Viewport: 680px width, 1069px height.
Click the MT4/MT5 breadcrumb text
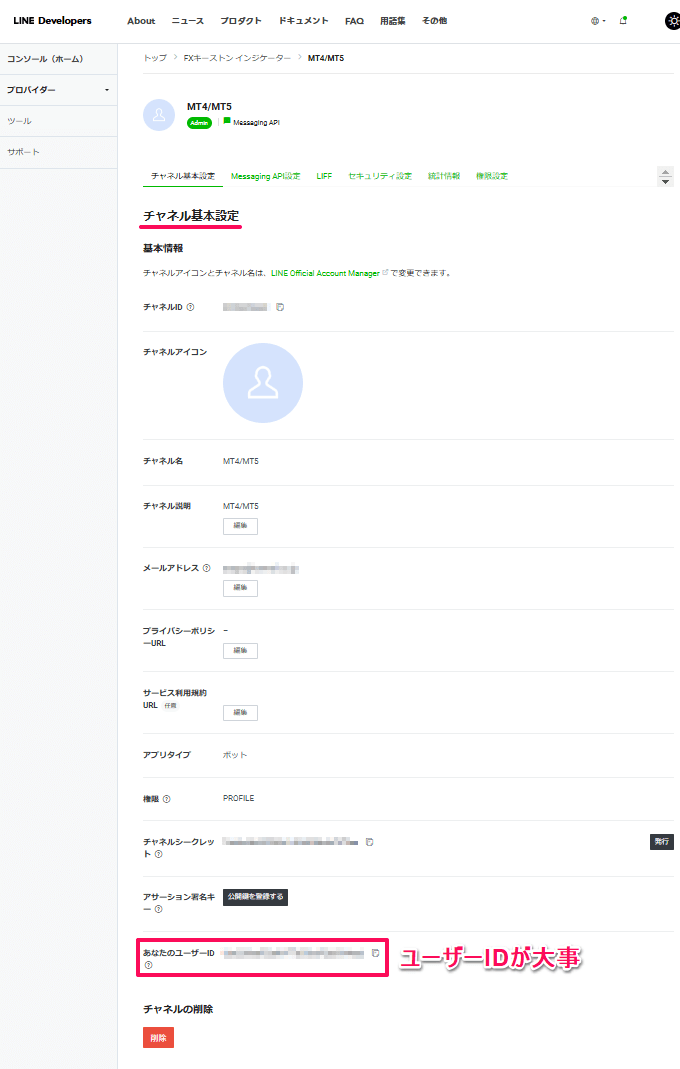(326, 58)
